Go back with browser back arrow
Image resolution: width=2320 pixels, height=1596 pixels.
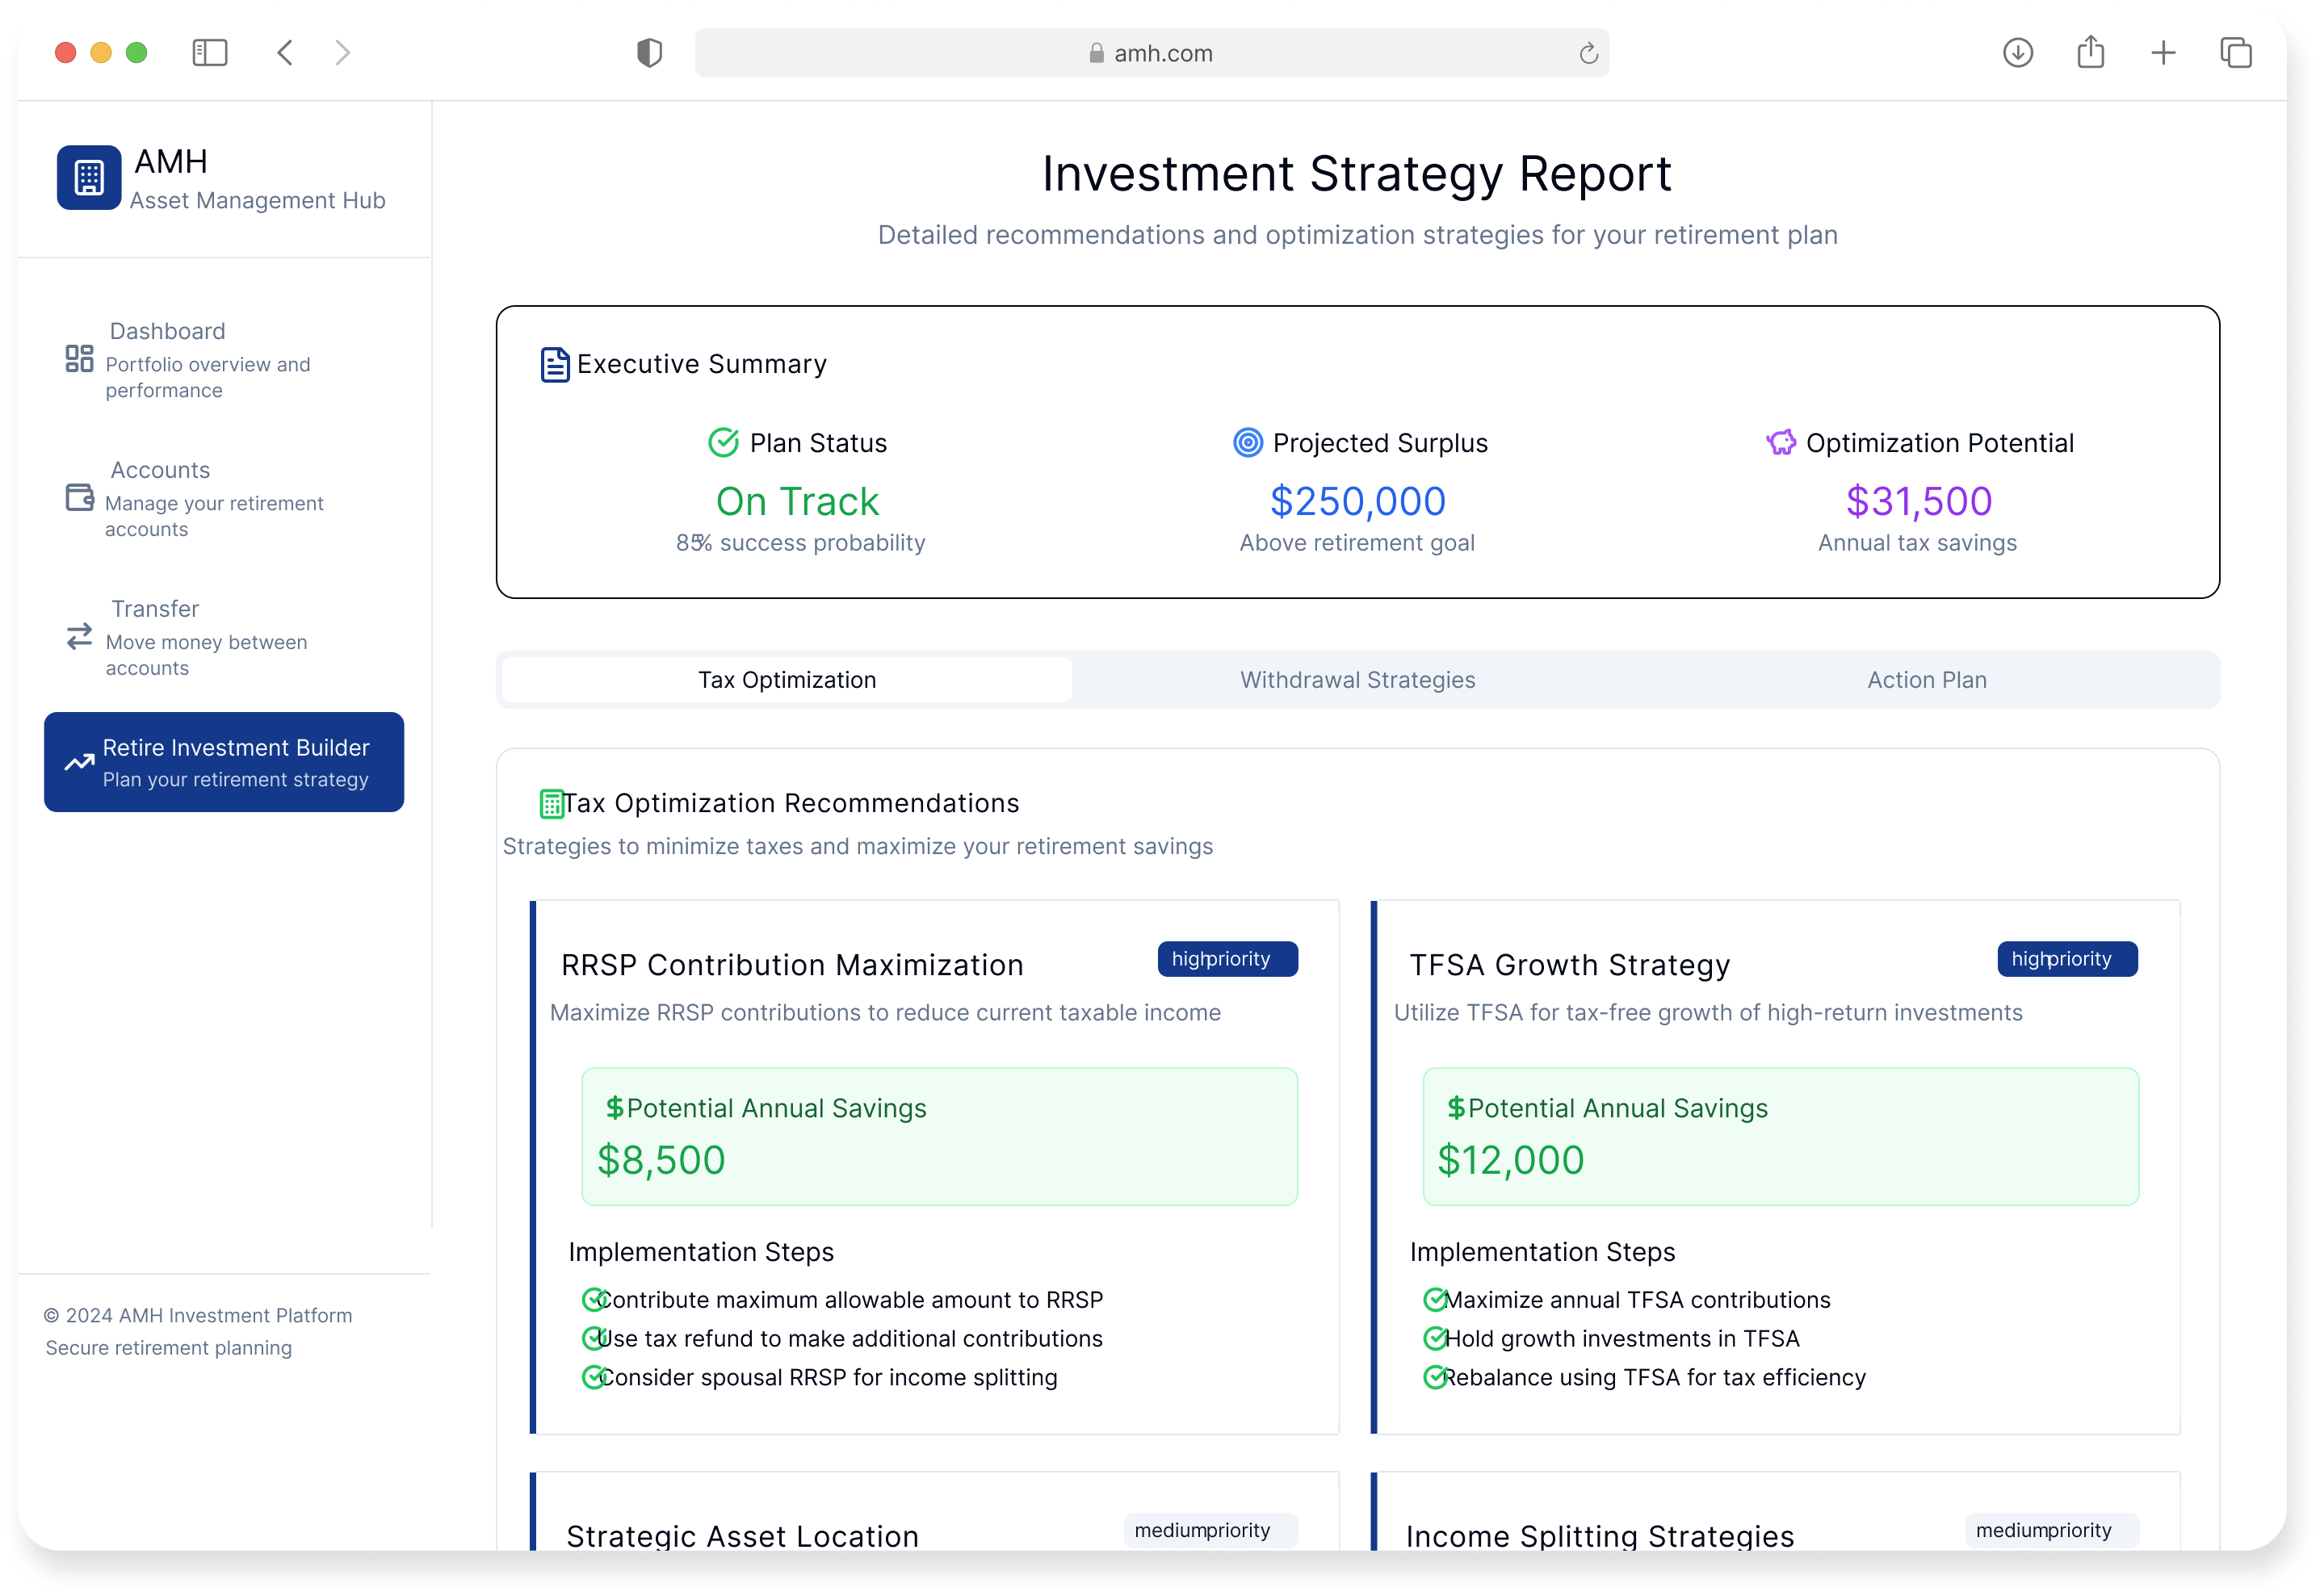[x=285, y=53]
